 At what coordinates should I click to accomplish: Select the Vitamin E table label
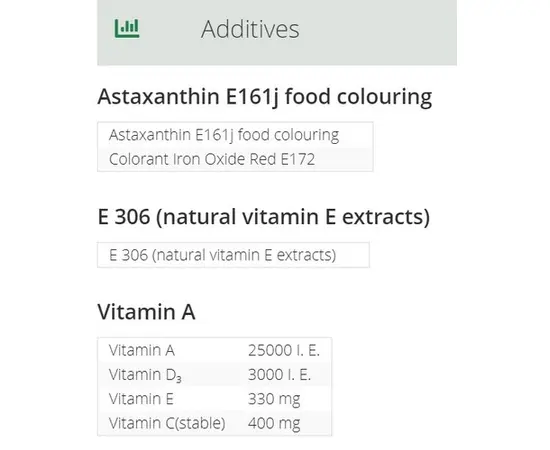click(141, 399)
